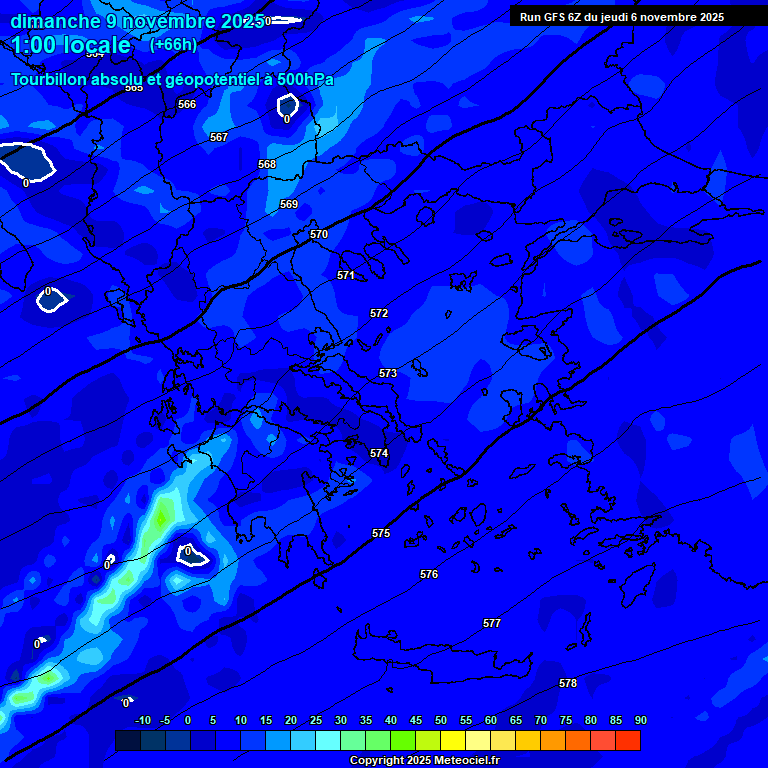Click the (+66h) forecast offset label

pos(173,44)
